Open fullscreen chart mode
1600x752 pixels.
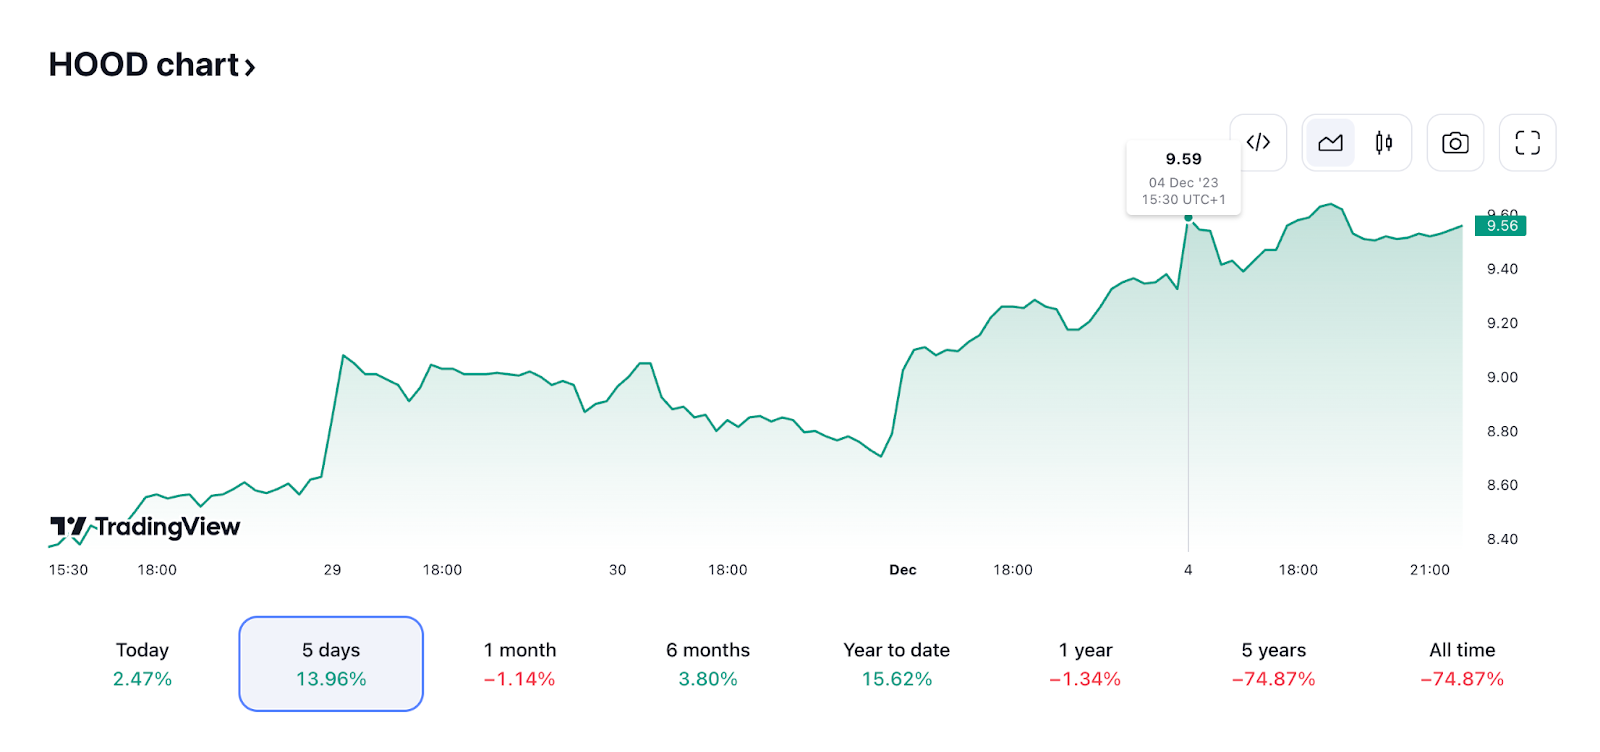(1527, 143)
